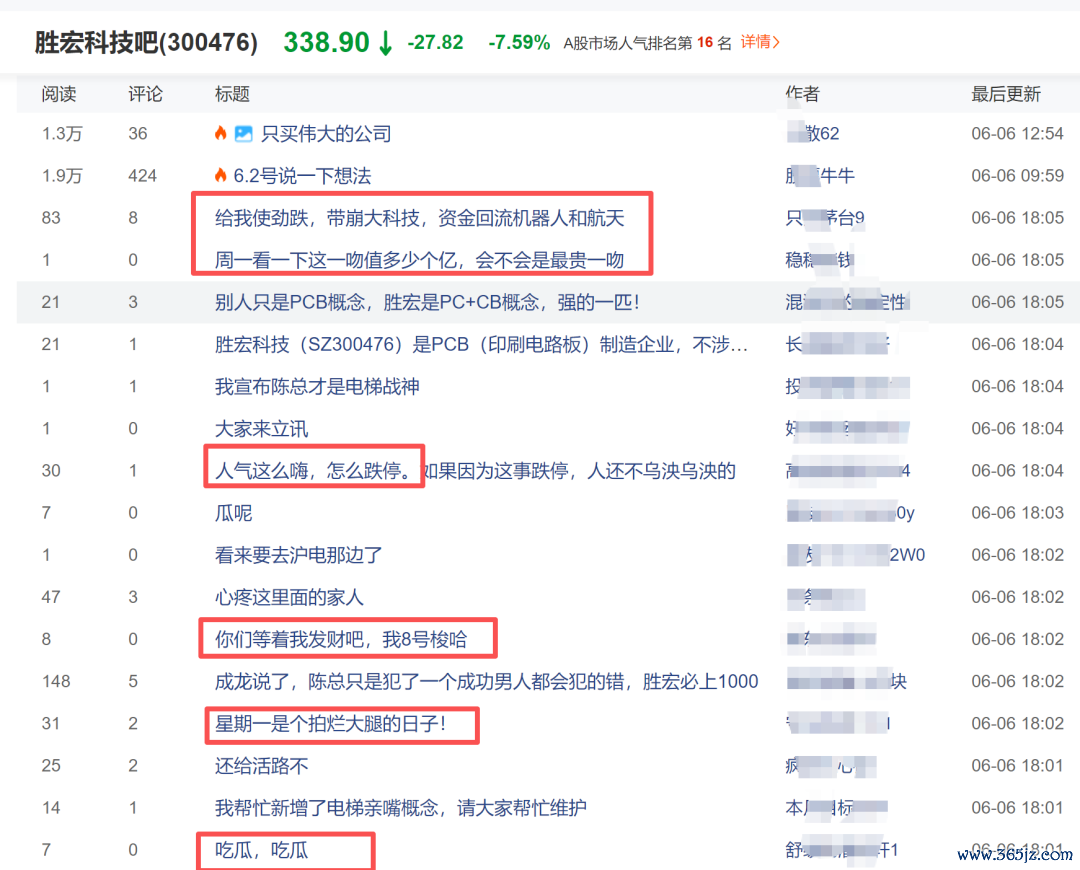Click the 作者 column header
The height and width of the screenshot is (870, 1080).
[x=802, y=94]
